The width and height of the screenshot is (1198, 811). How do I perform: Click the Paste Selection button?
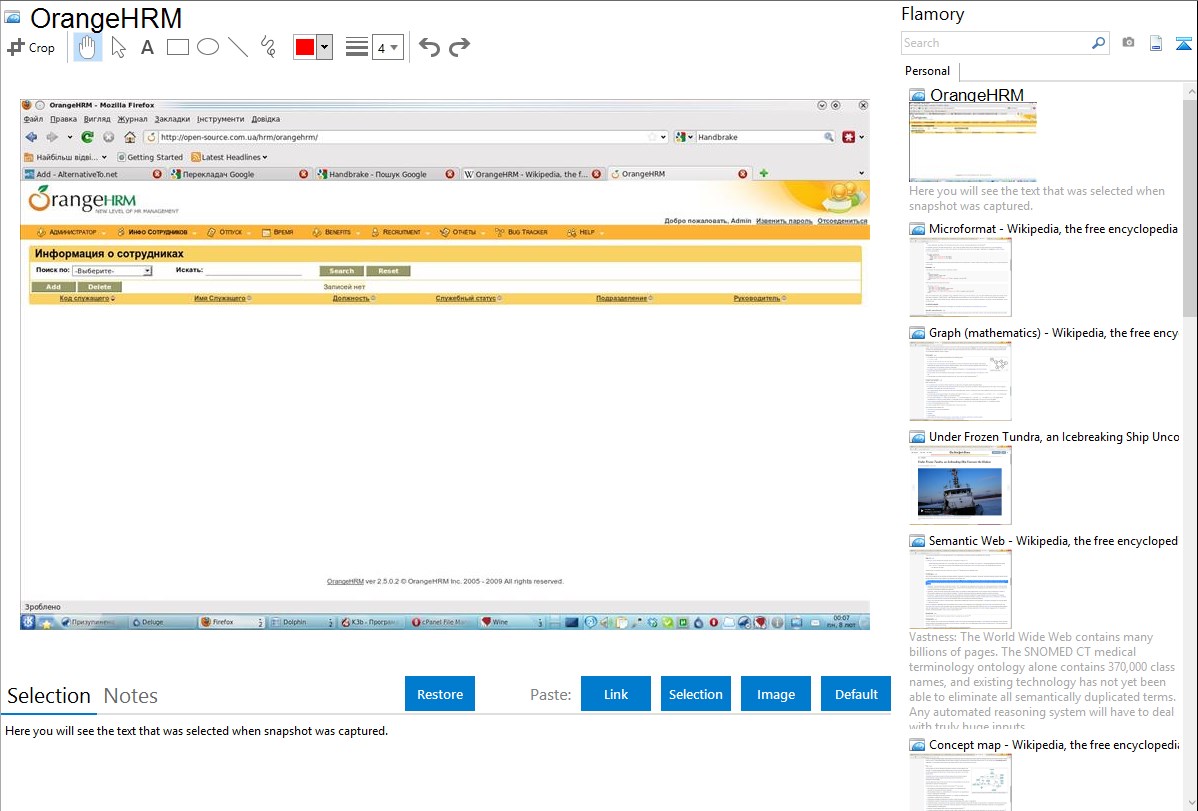point(695,694)
